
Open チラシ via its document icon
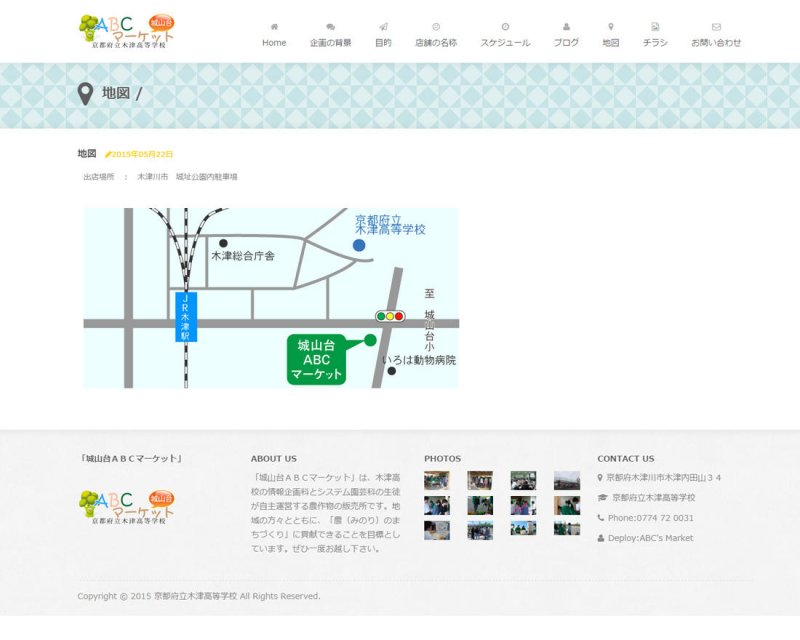[655, 27]
